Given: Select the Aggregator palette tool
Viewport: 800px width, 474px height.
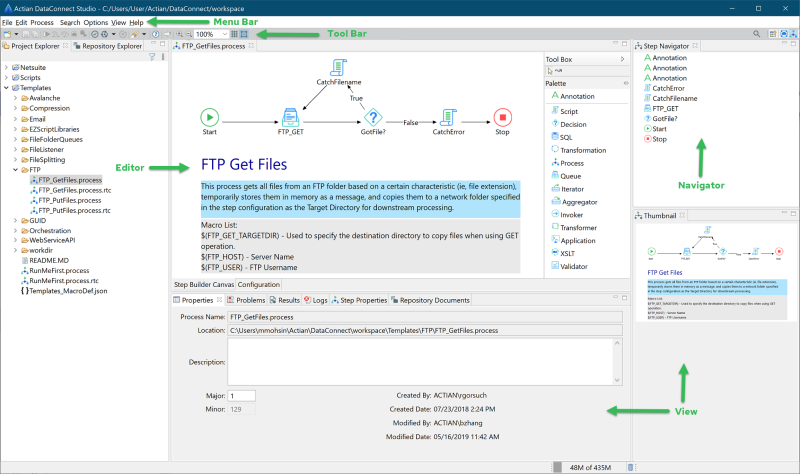Looking at the screenshot, I should [578, 201].
